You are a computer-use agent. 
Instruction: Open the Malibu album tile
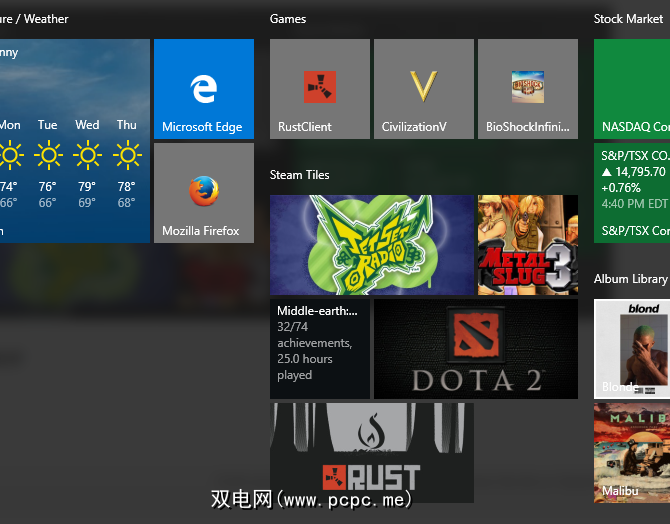pyautogui.click(x=632, y=453)
